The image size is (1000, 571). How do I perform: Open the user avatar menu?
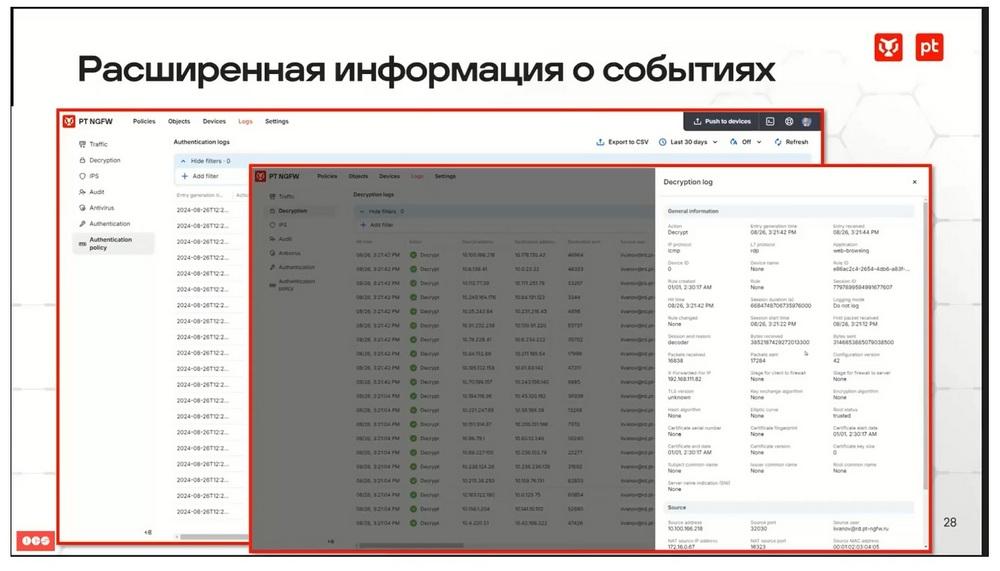[x=807, y=121]
